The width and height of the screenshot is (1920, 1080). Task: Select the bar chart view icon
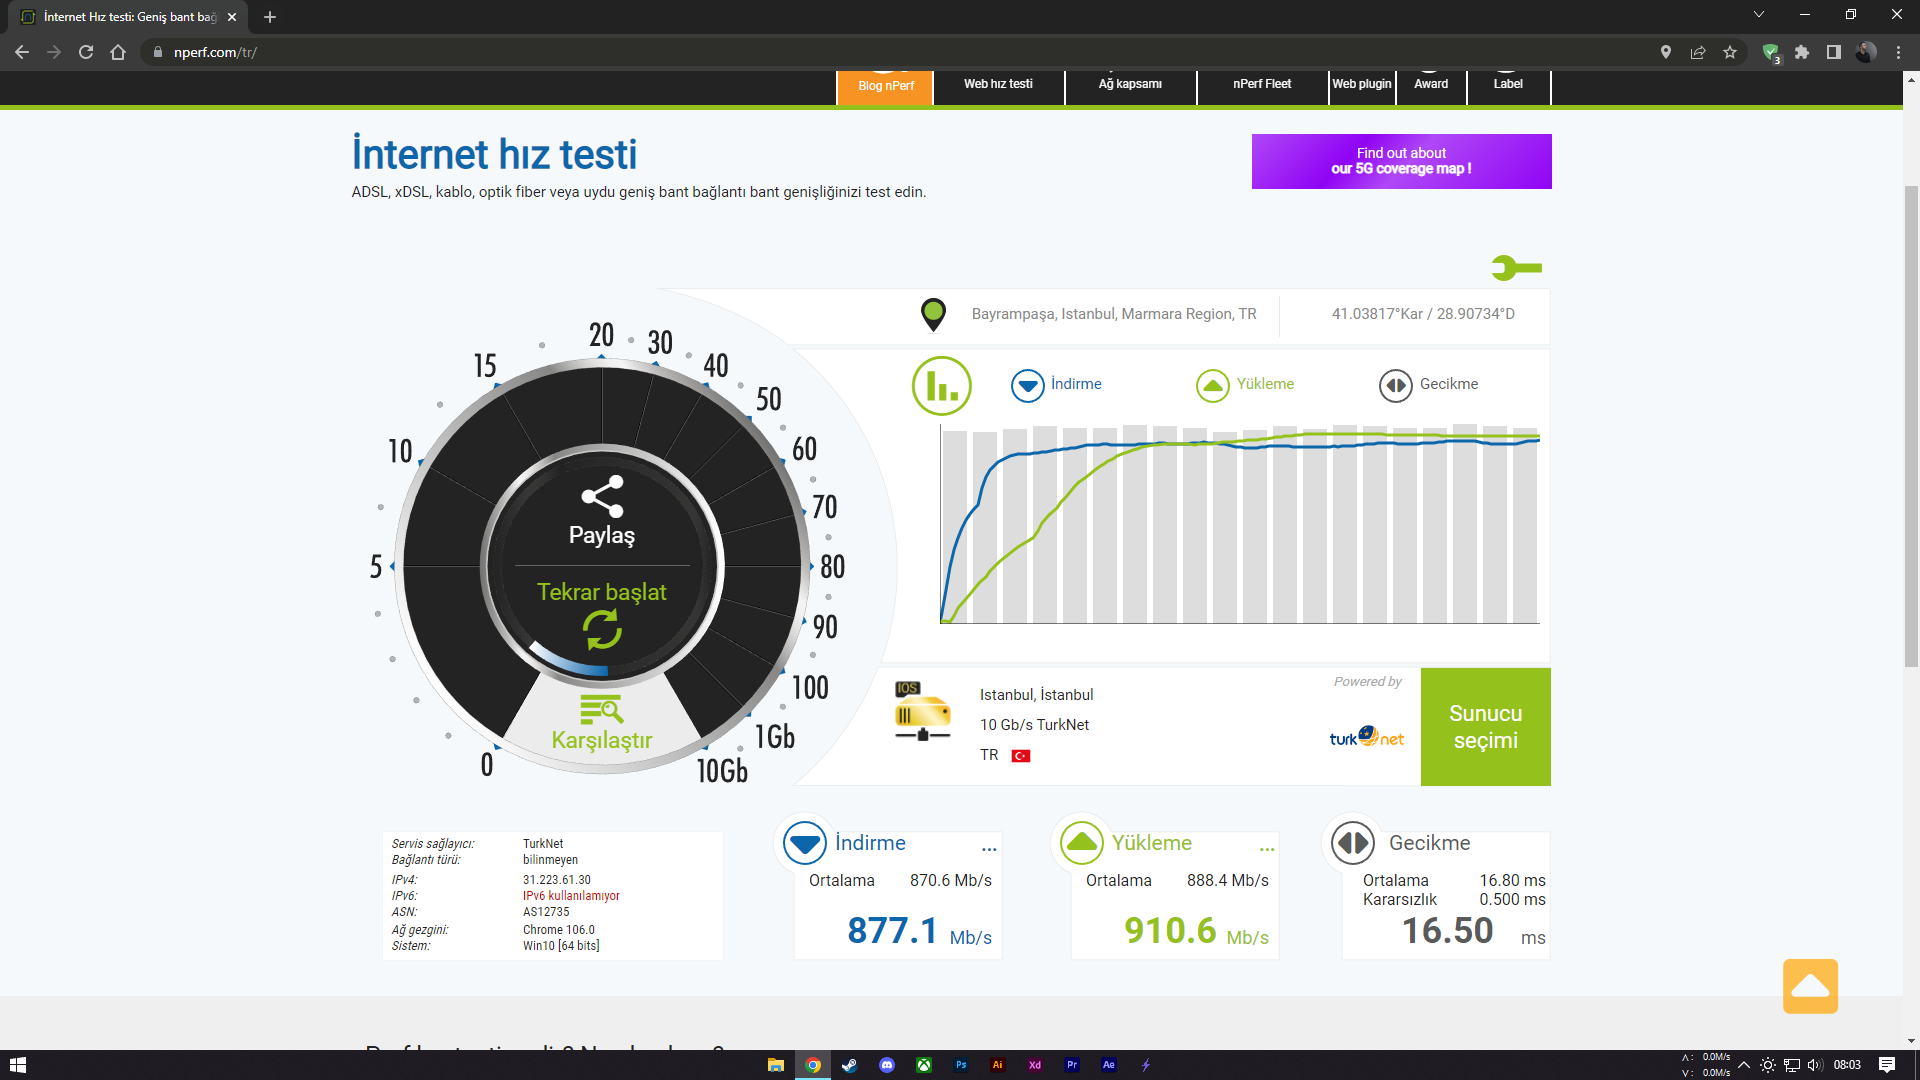click(941, 385)
